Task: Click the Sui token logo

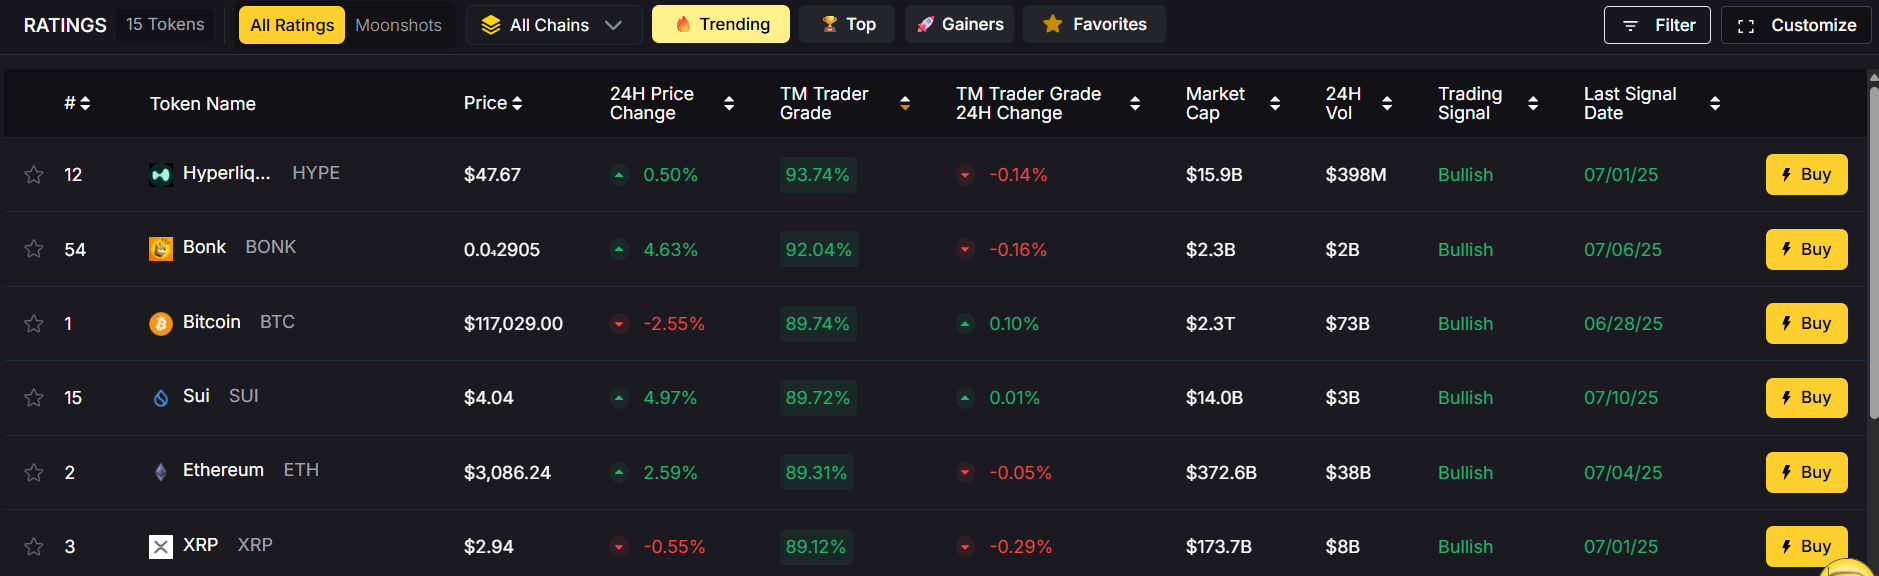Action: [x=161, y=398]
